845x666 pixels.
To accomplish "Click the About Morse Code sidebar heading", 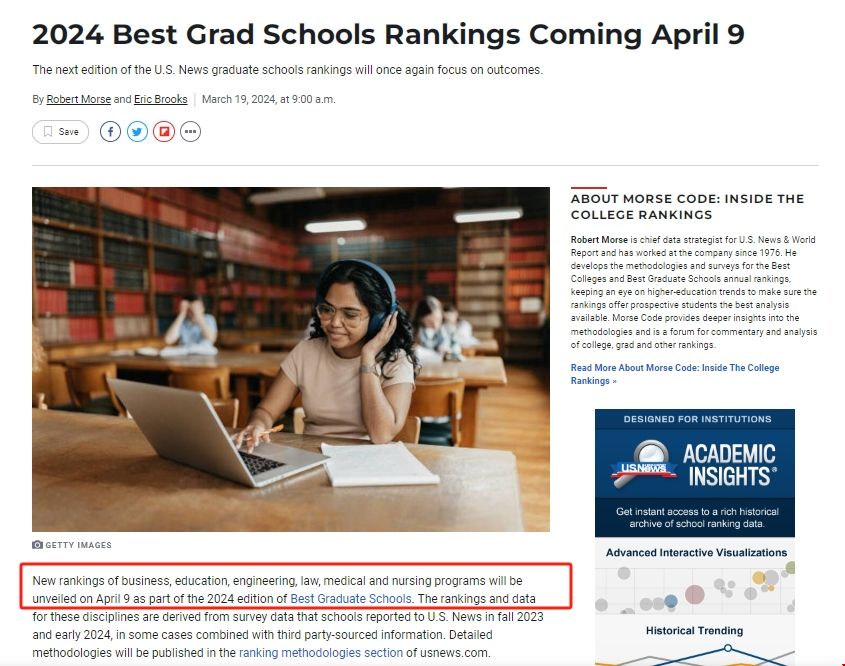I will [x=687, y=206].
